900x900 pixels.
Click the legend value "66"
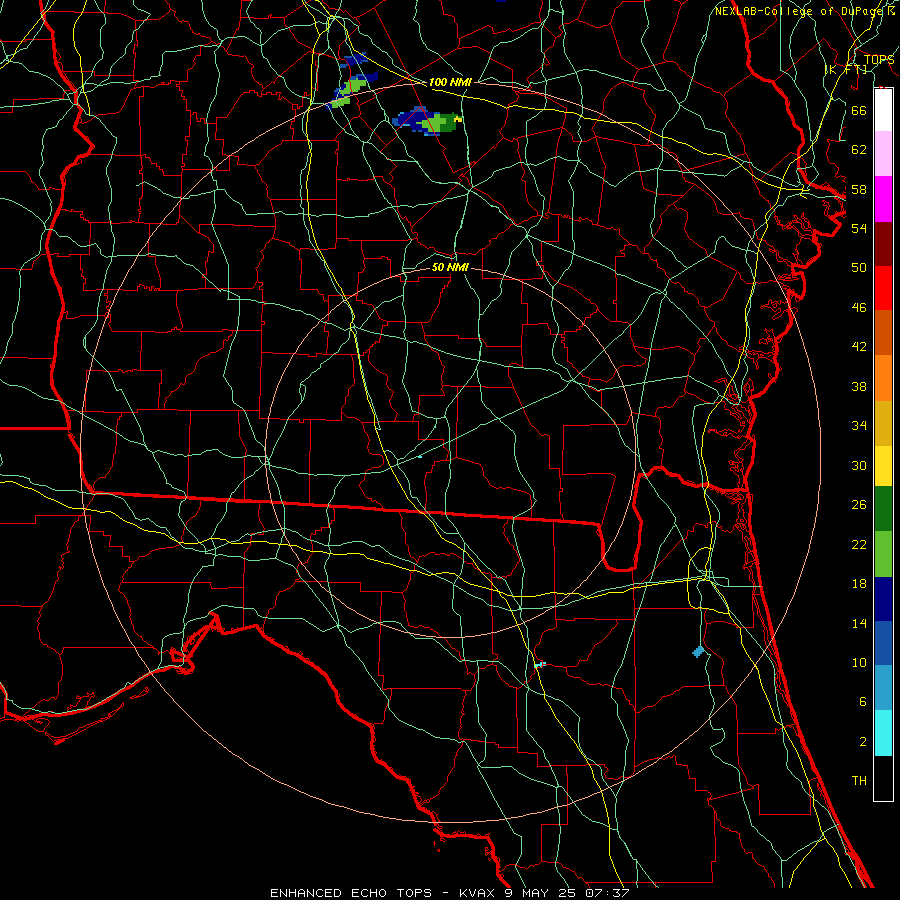[859, 110]
